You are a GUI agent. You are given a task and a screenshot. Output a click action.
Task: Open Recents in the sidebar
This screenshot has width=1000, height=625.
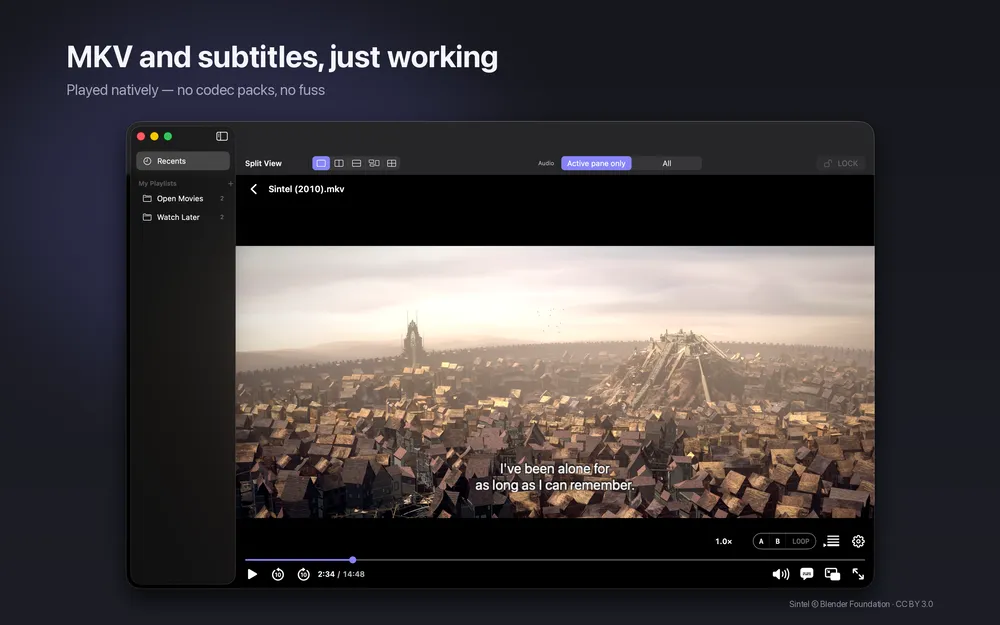pyautogui.click(x=183, y=161)
